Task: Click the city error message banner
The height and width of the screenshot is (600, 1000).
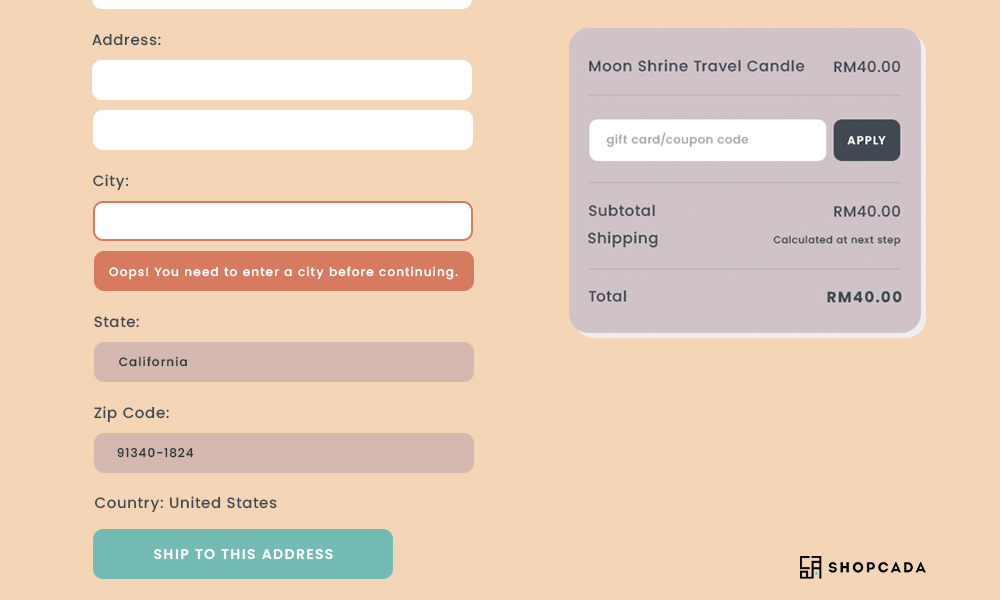Action: [284, 271]
